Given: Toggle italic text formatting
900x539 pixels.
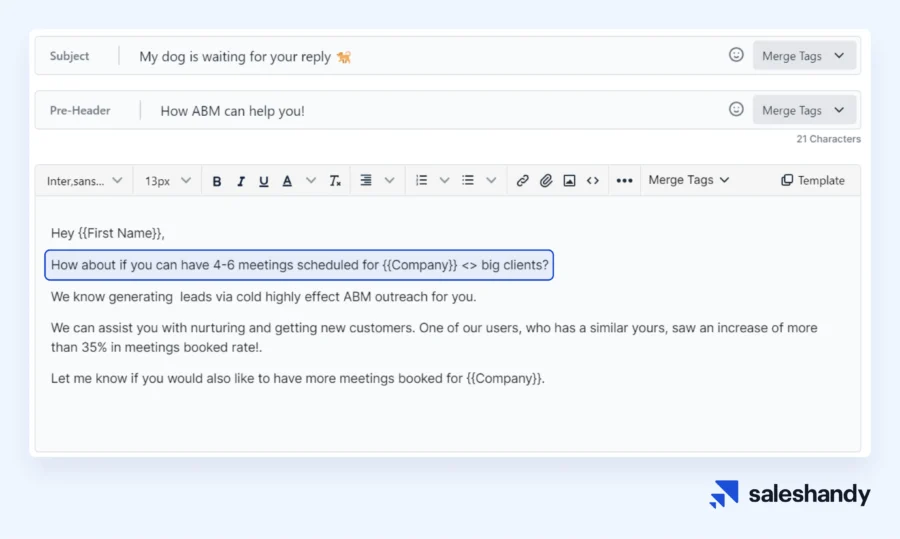Looking at the screenshot, I should click(241, 181).
